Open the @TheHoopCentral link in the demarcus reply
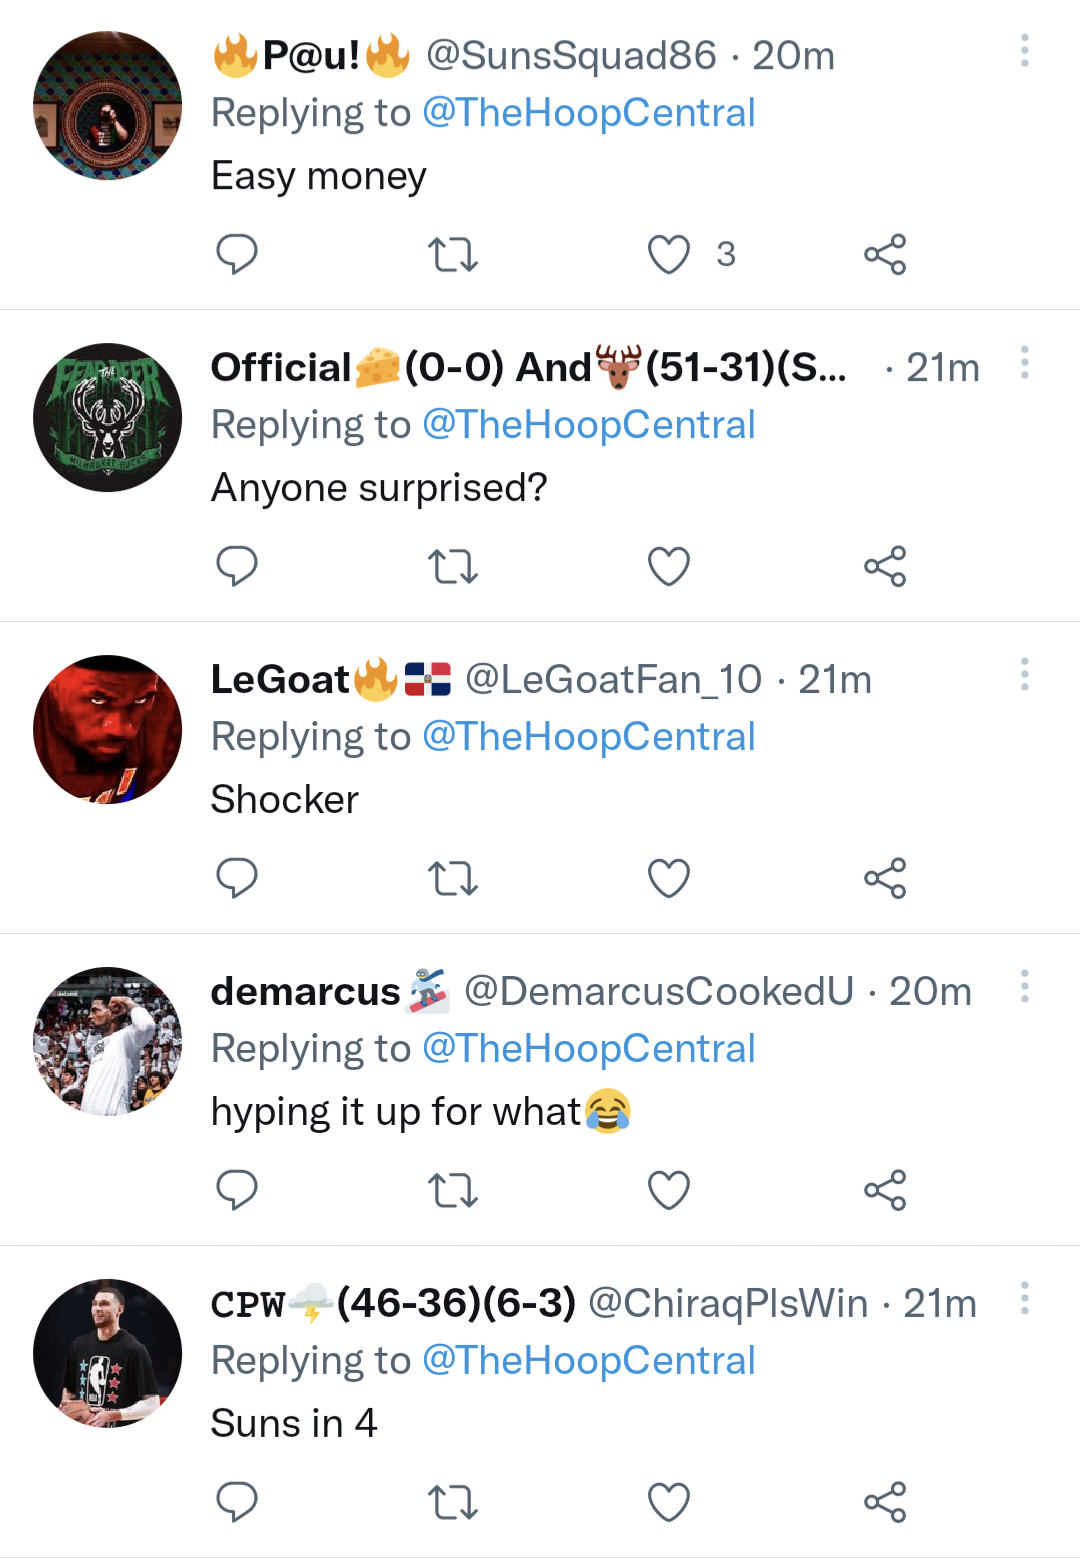Viewport: 1080px width, 1558px height. point(589,1049)
